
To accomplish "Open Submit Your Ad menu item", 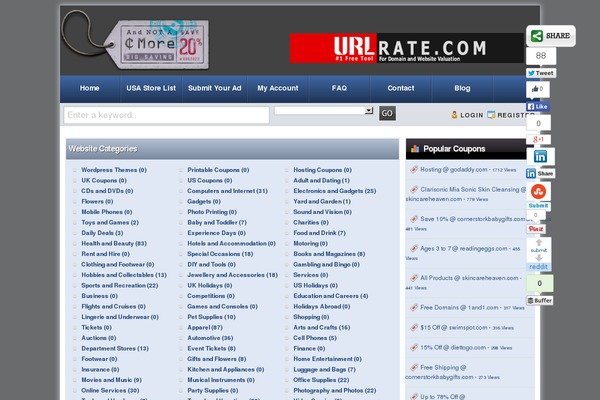I will pos(215,88).
